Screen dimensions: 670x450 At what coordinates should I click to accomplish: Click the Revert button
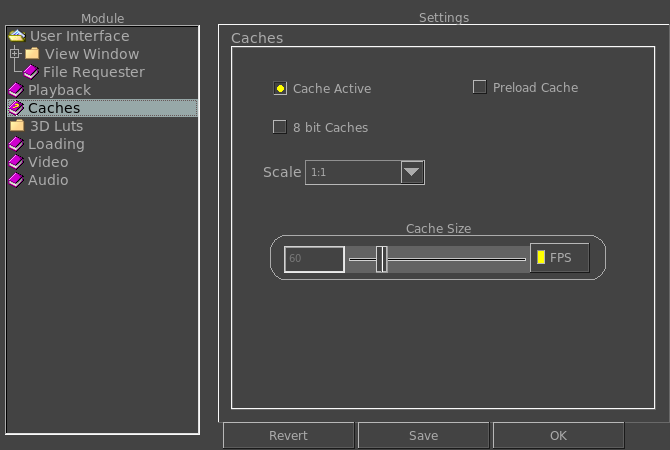[x=288, y=435]
